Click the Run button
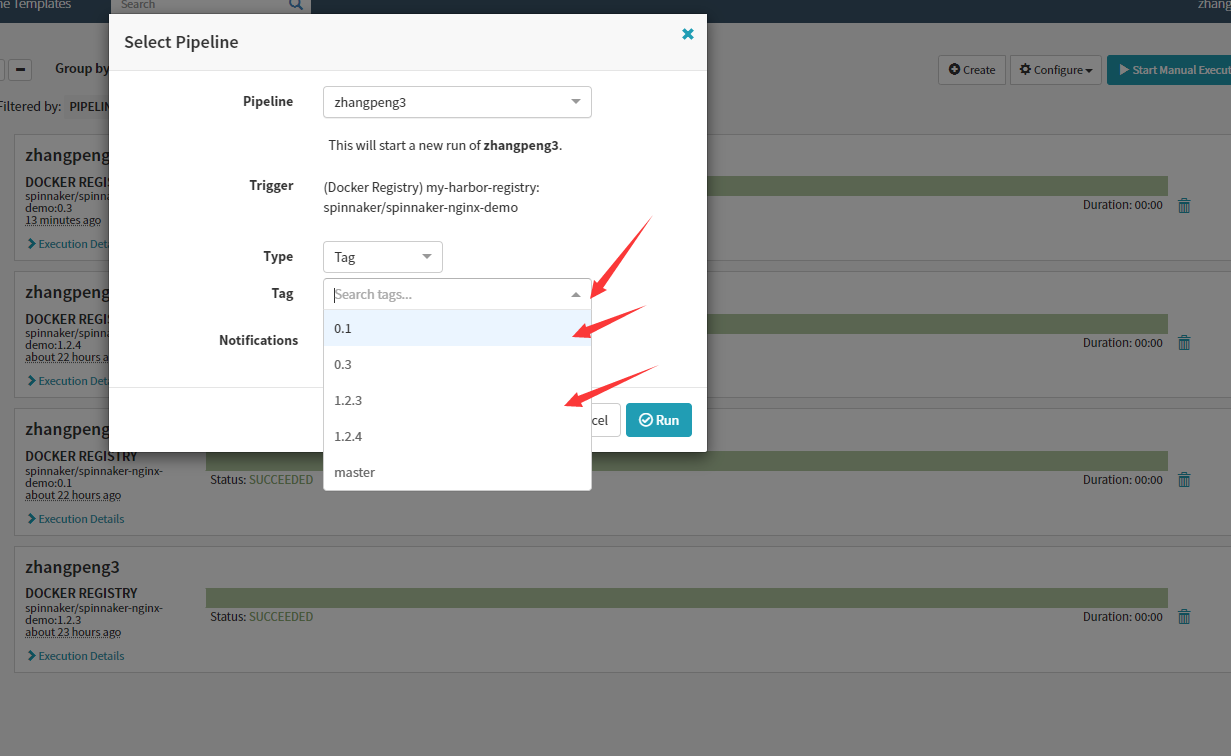1231x756 pixels. [659, 420]
